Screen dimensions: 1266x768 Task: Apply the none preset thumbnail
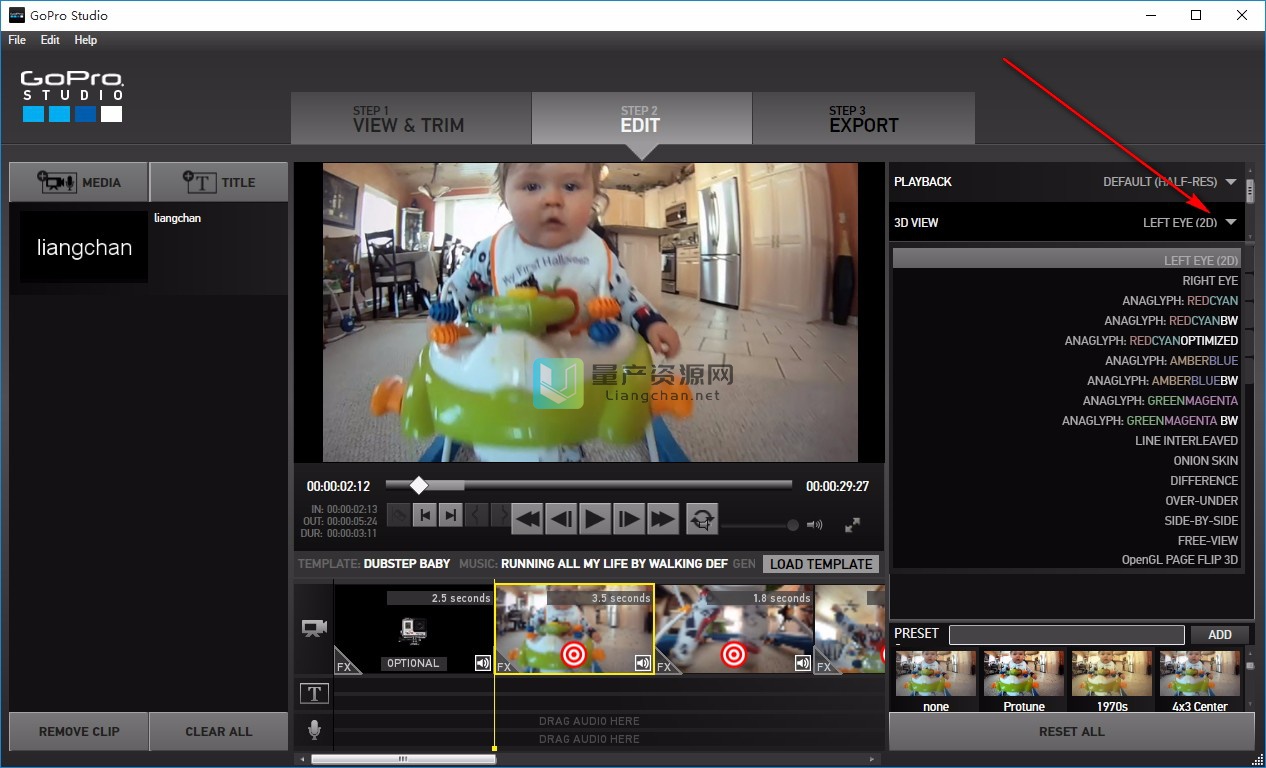(936, 674)
